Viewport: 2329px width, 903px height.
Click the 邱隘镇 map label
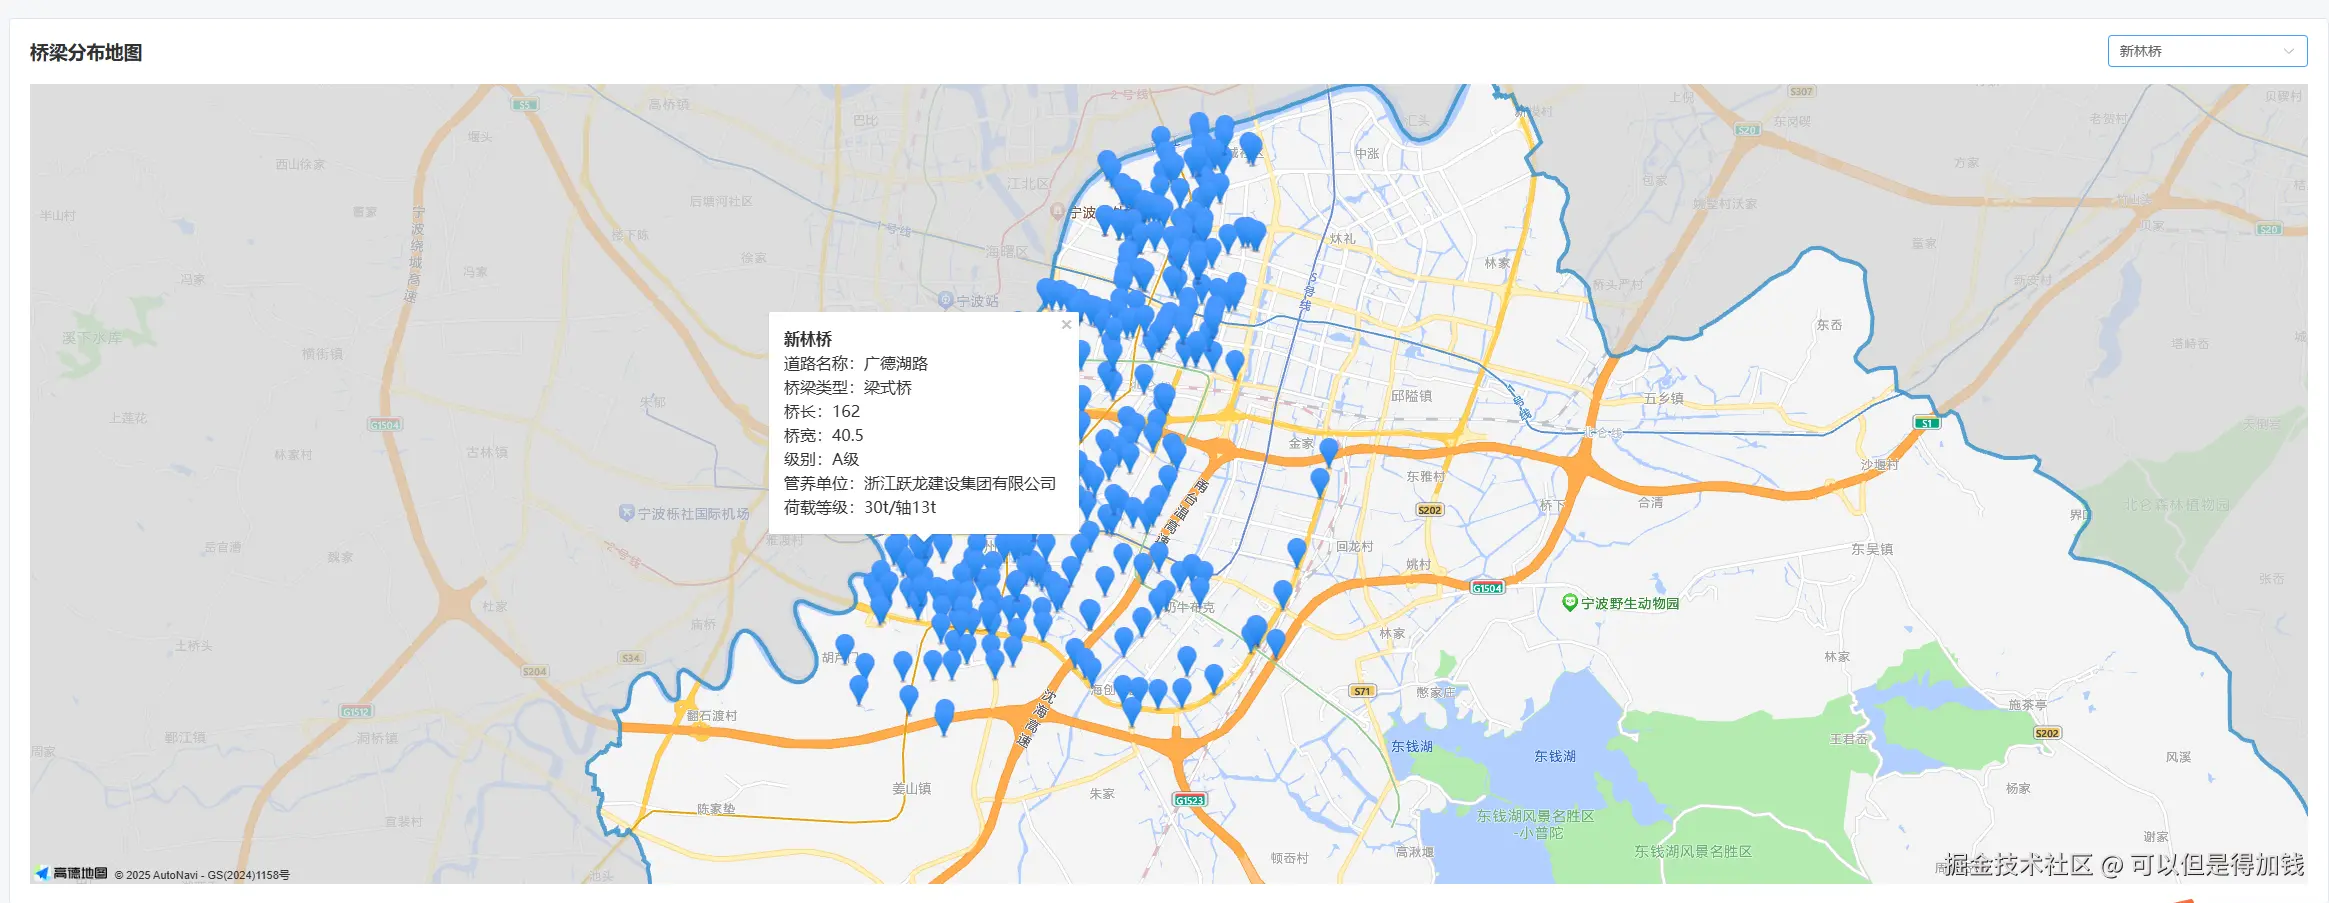click(x=1411, y=395)
